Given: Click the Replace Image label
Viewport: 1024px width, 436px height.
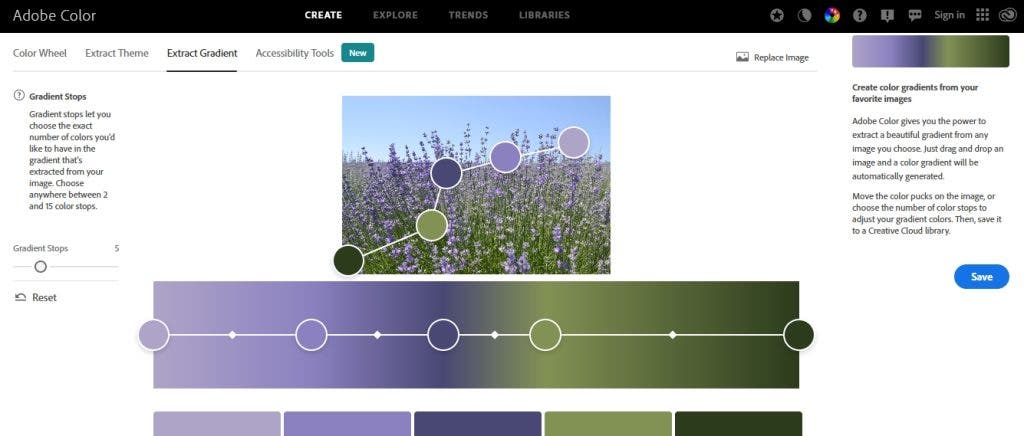Looking at the screenshot, I should tap(781, 57).
